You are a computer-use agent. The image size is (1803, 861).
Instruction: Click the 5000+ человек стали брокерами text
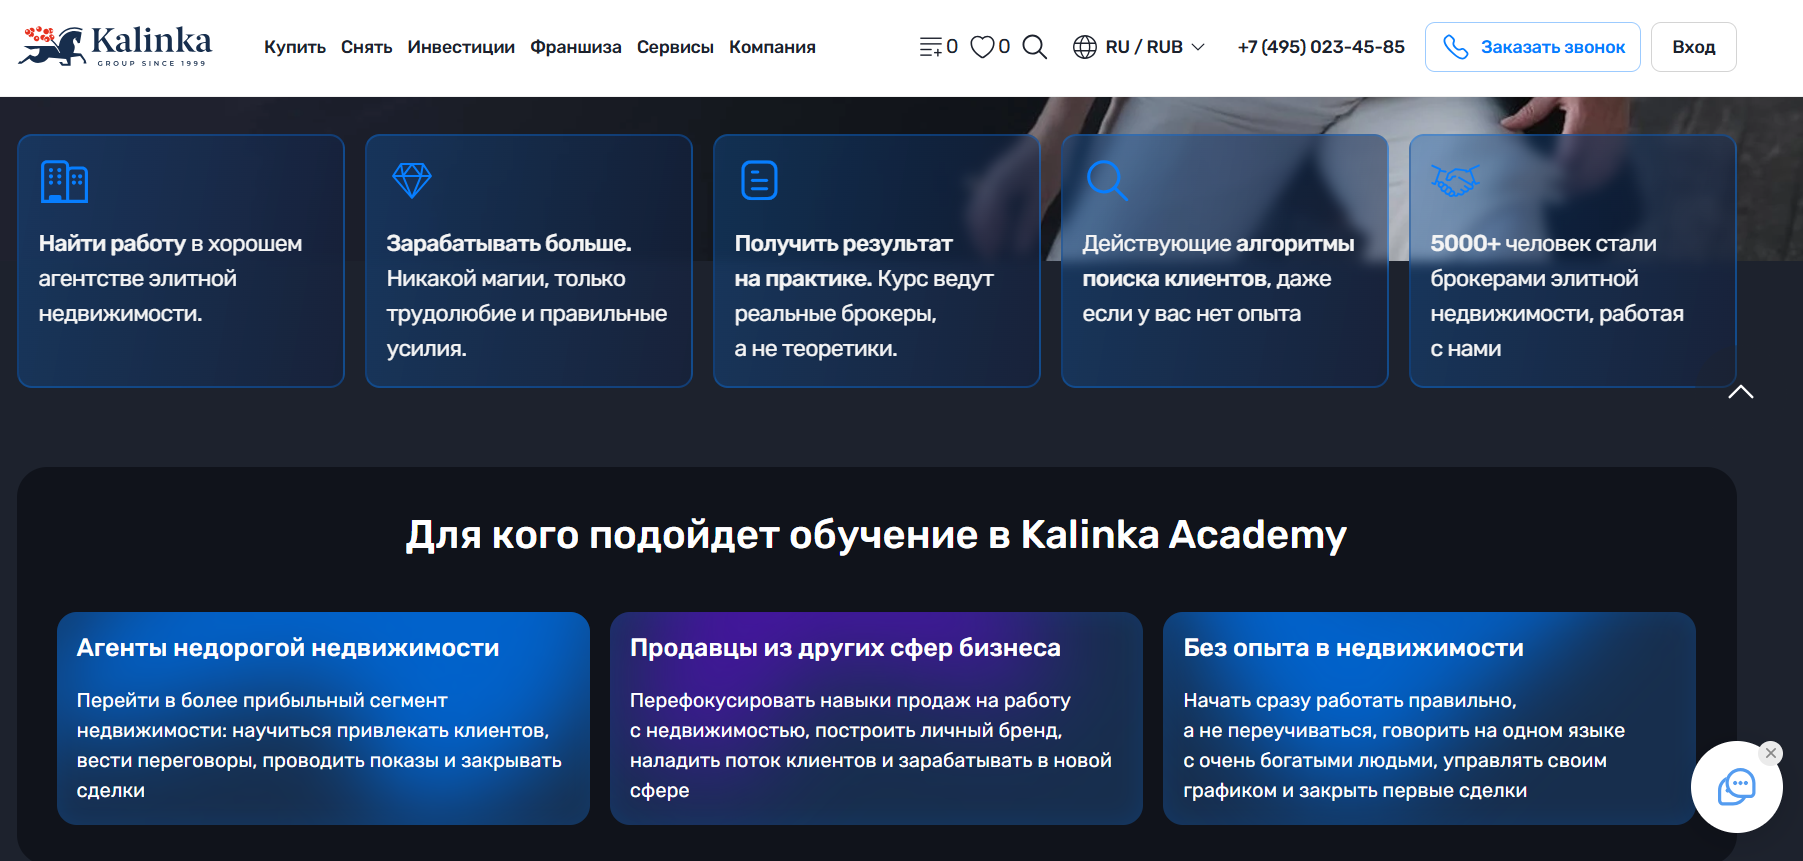pyautogui.click(x=1543, y=261)
